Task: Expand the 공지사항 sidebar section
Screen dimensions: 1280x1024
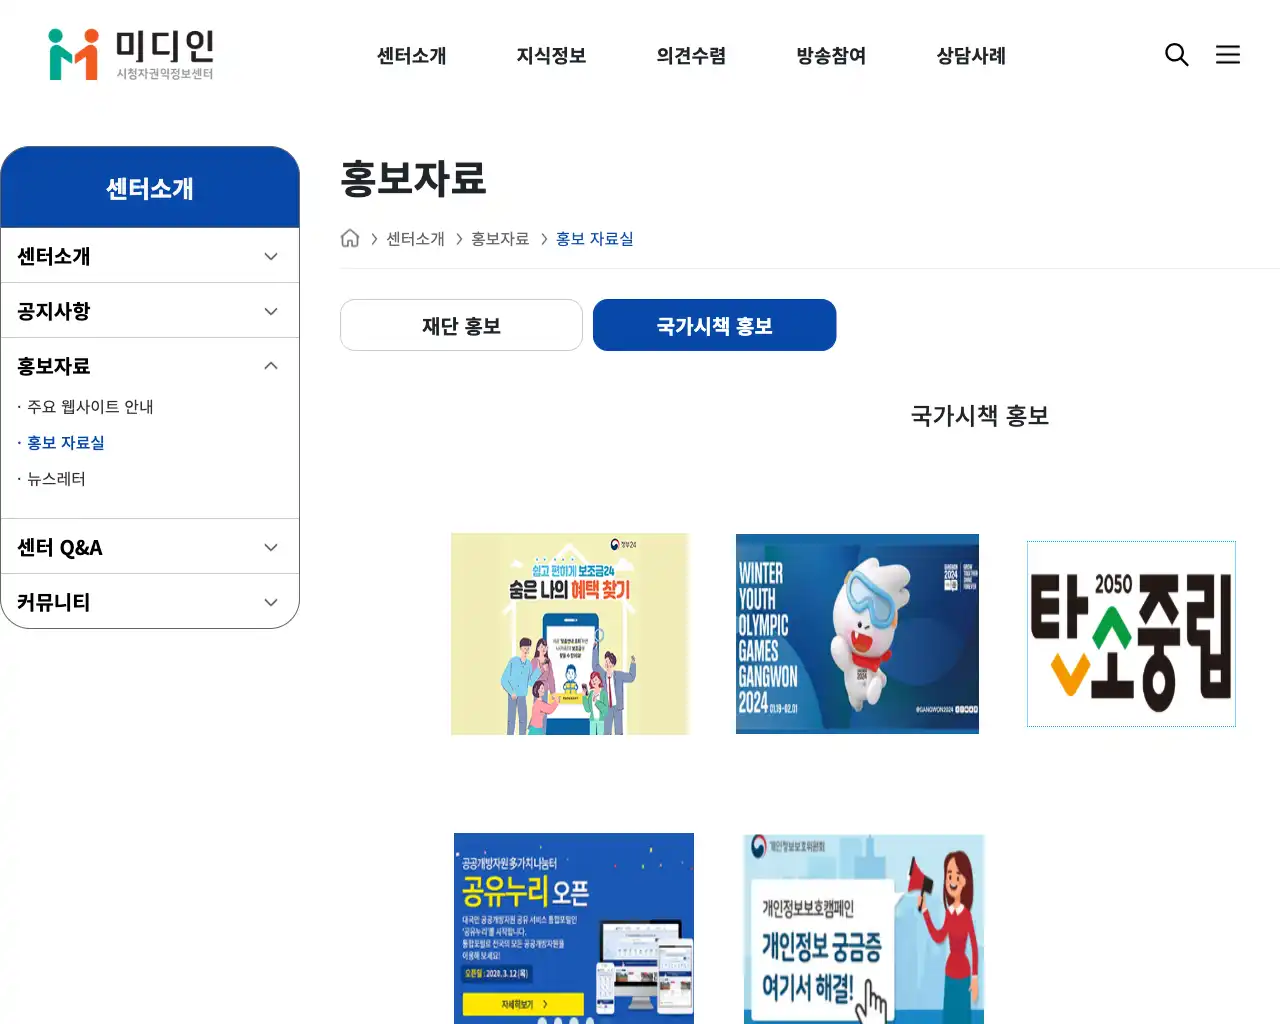Action: tap(150, 311)
